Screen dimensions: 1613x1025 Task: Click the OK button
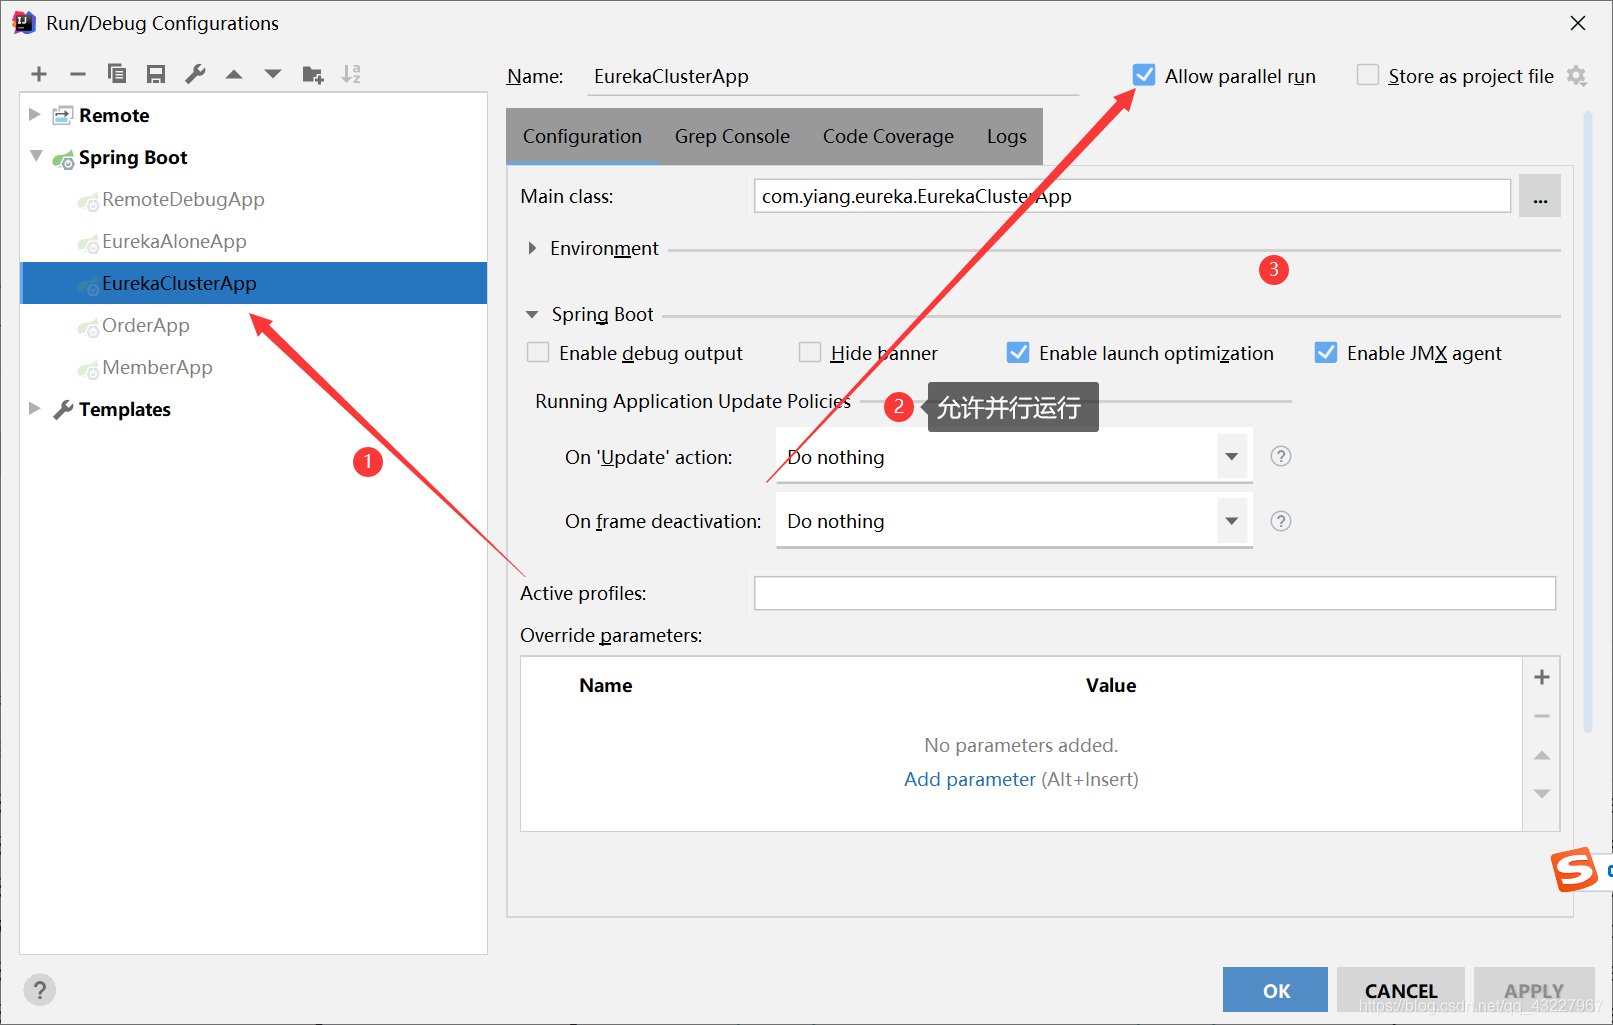(1275, 990)
